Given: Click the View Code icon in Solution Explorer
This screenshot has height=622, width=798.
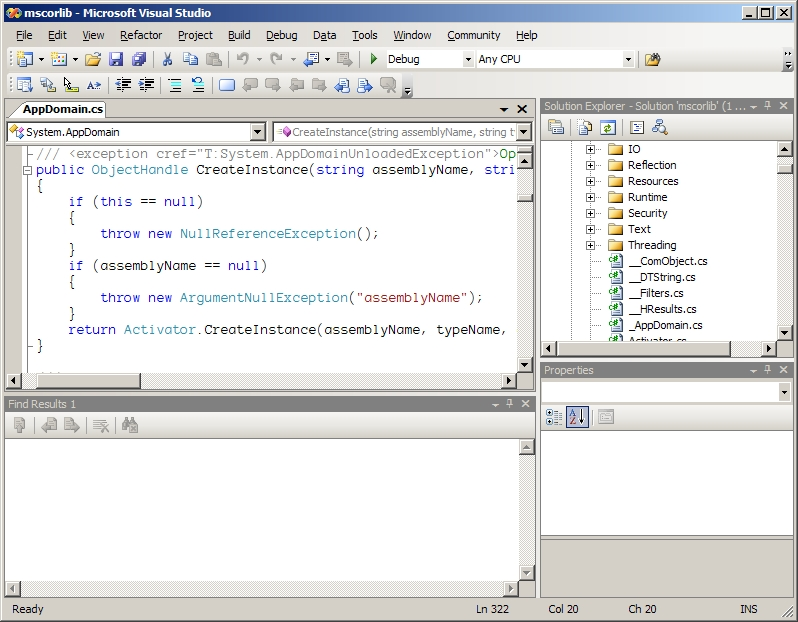Looking at the screenshot, I should [637, 127].
